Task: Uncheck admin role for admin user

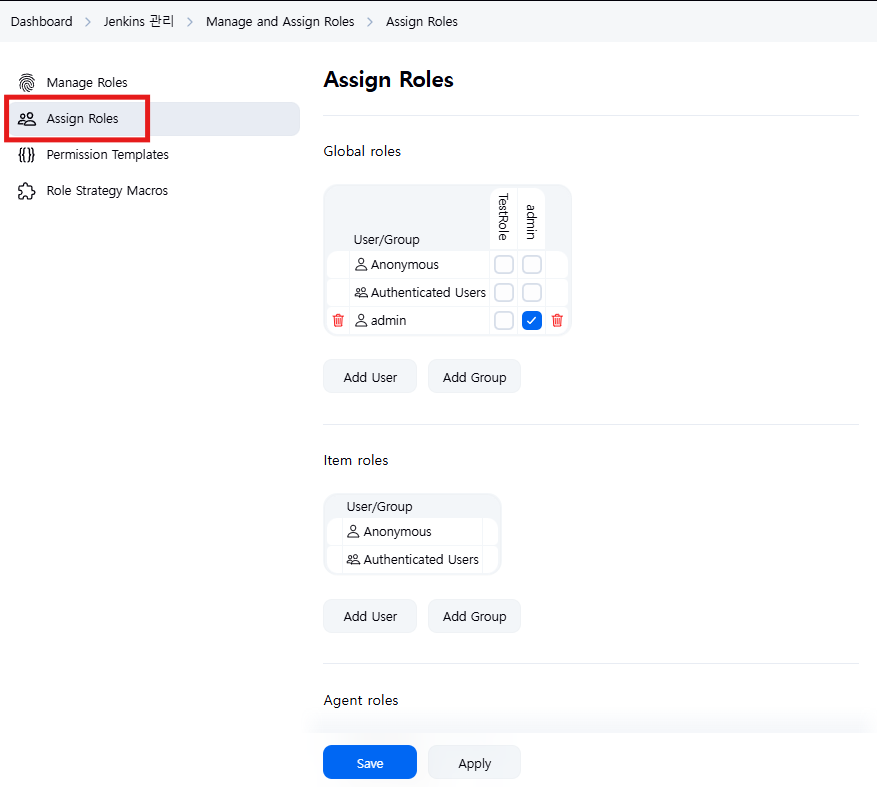Action: click(x=532, y=321)
